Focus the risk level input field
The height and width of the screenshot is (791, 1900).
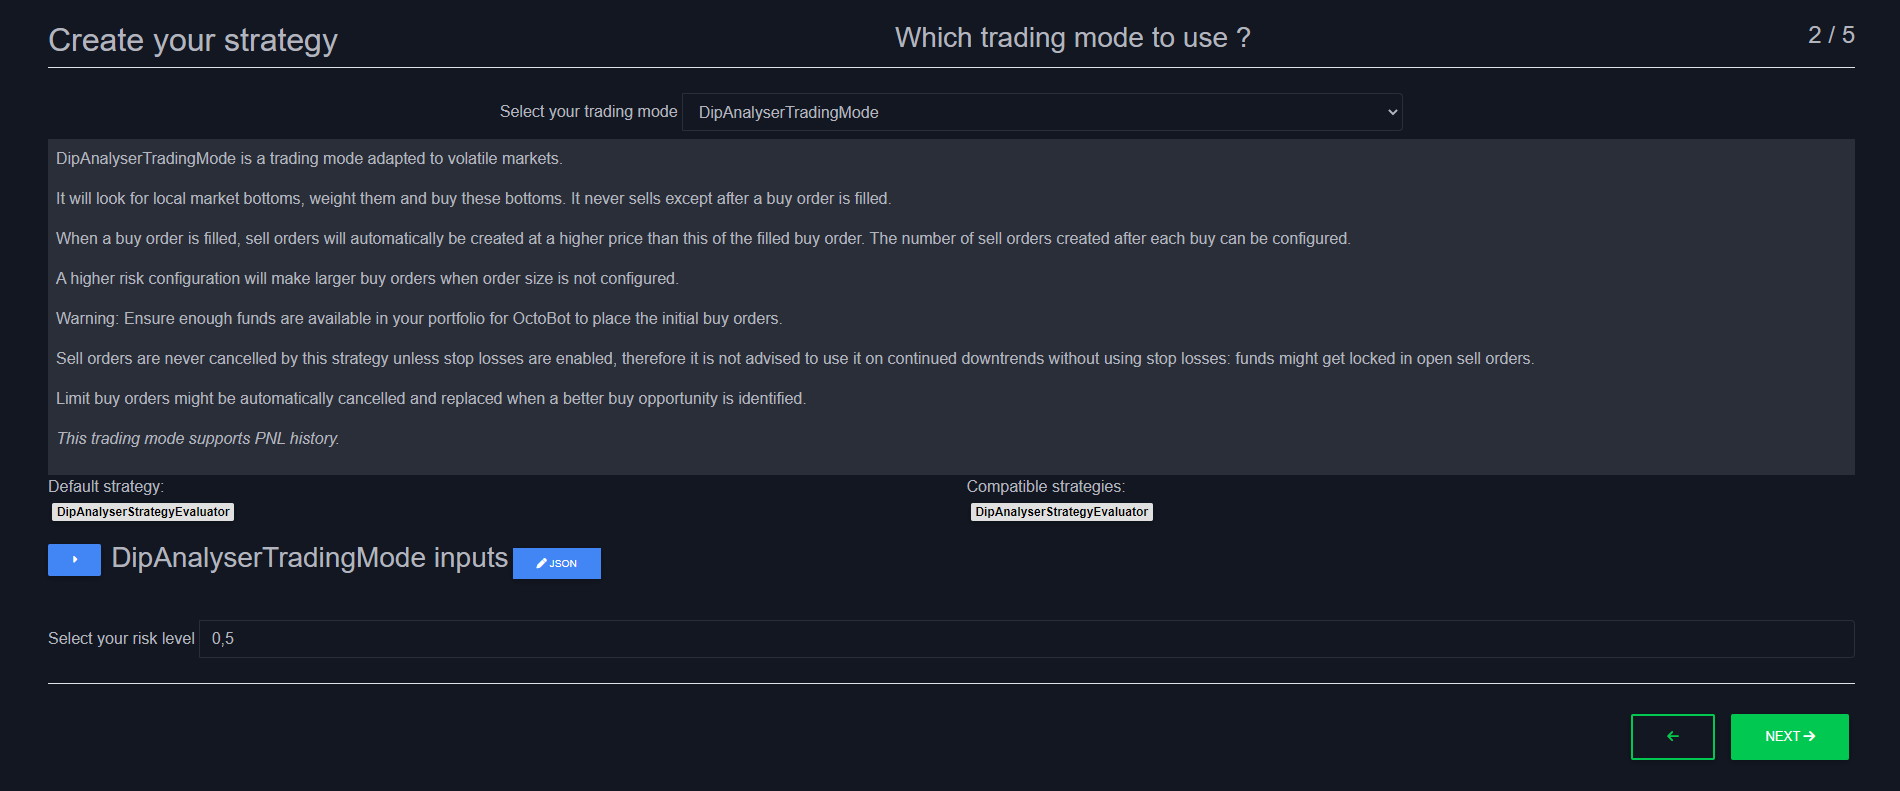[1026, 639]
